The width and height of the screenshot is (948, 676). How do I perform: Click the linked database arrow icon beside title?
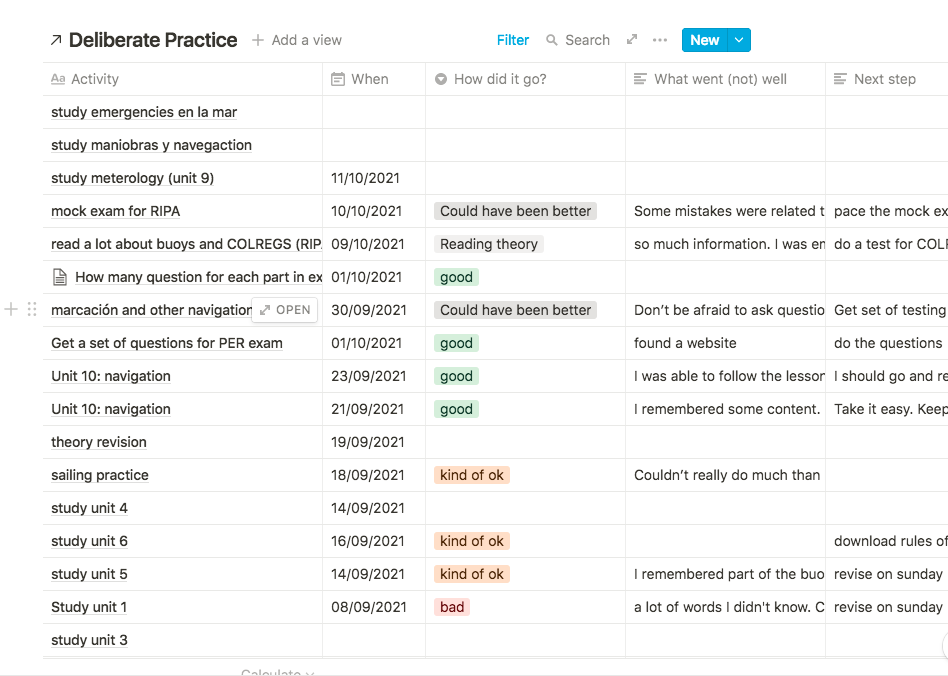(56, 40)
